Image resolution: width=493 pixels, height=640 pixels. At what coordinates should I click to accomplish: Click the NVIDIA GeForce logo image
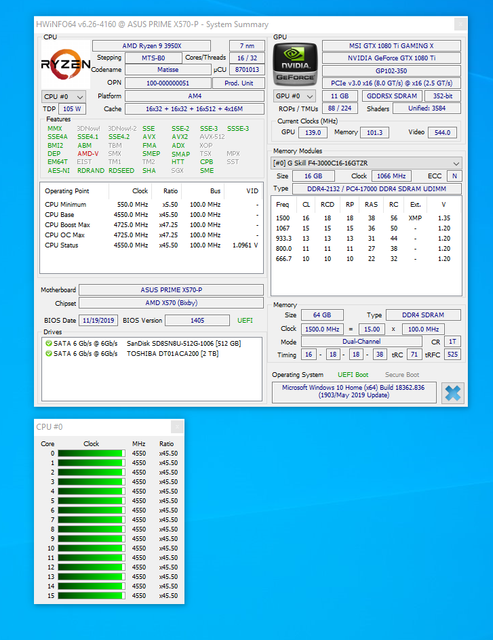coord(295,65)
